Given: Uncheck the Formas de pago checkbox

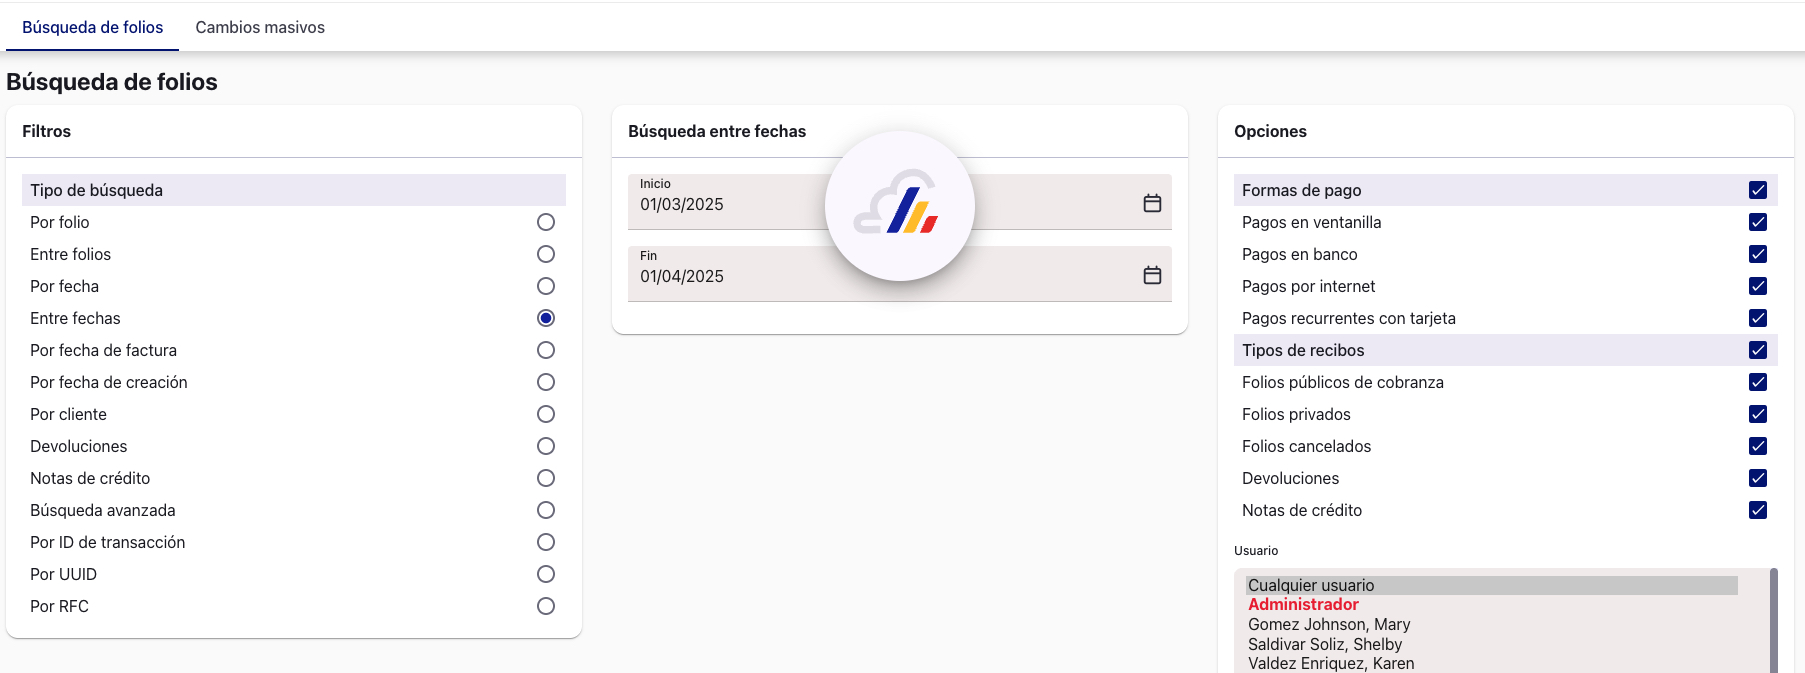Looking at the screenshot, I should tap(1758, 190).
